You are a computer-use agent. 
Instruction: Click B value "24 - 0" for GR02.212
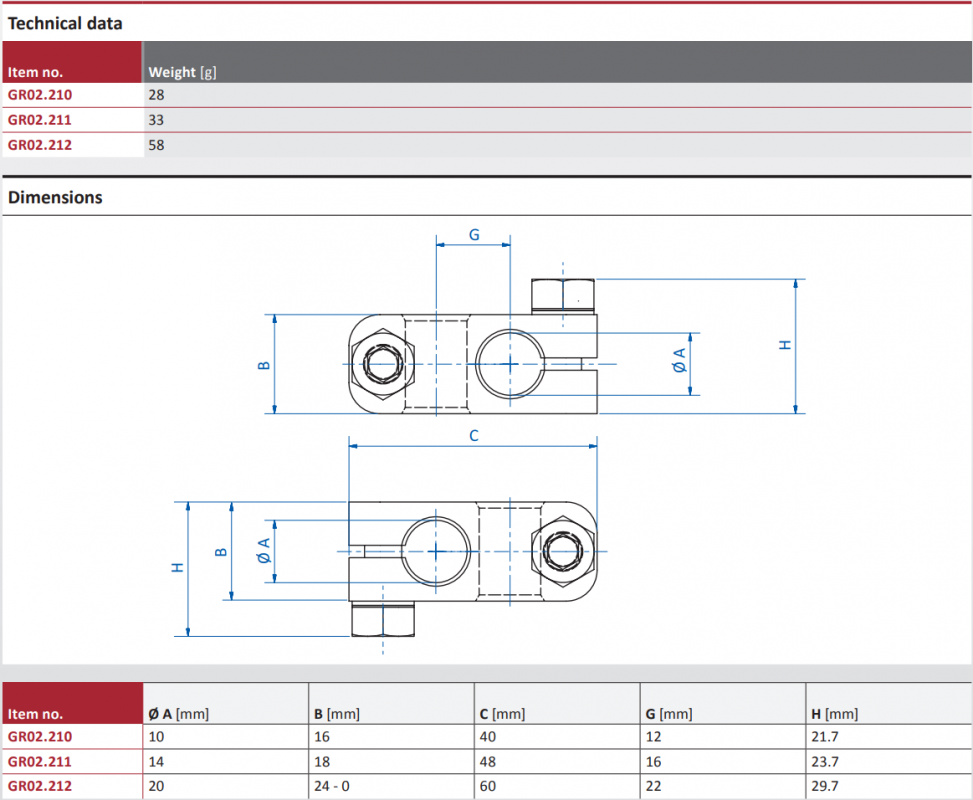[x=332, y=786]
